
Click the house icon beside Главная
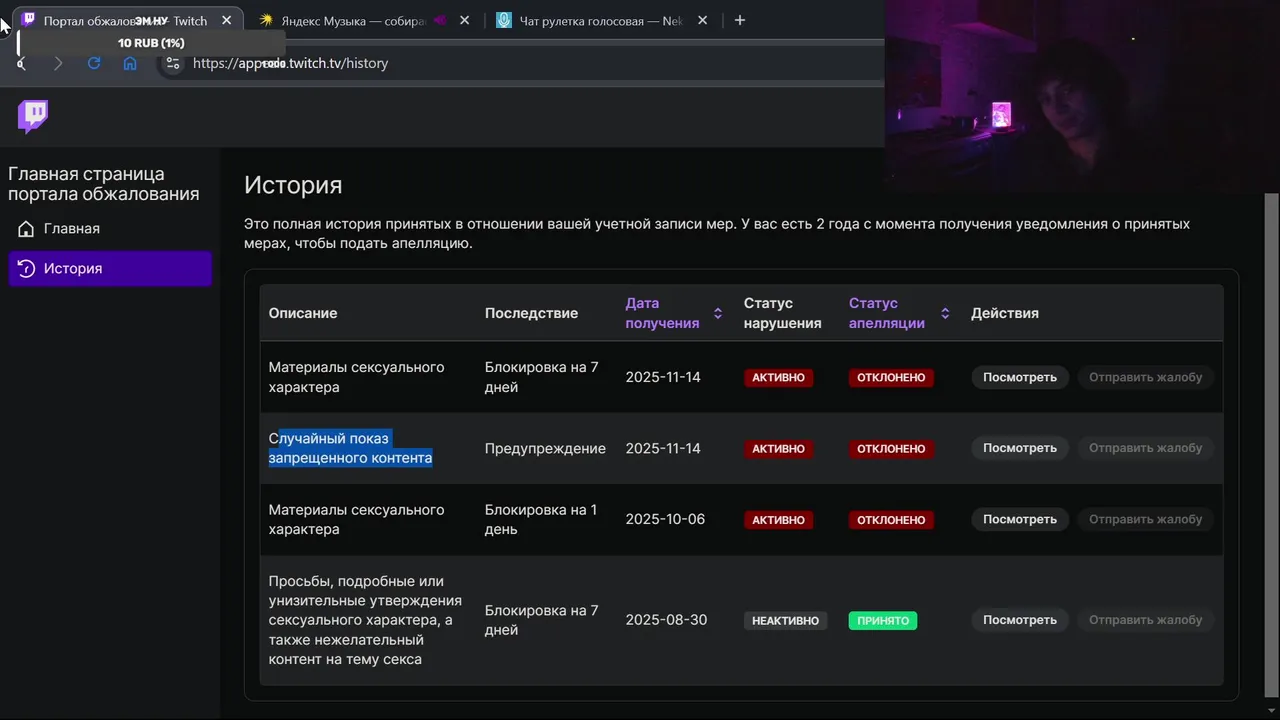point(26,229)
